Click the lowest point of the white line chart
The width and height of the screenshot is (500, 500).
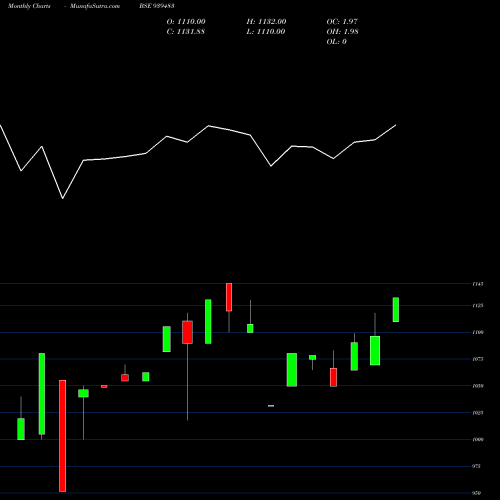pyautogui.click(x=63, y=199)
